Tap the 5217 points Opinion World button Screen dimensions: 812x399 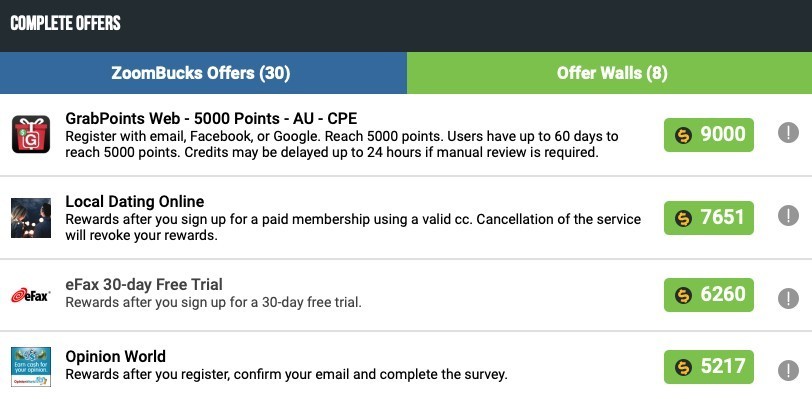[x=708, y=367]
